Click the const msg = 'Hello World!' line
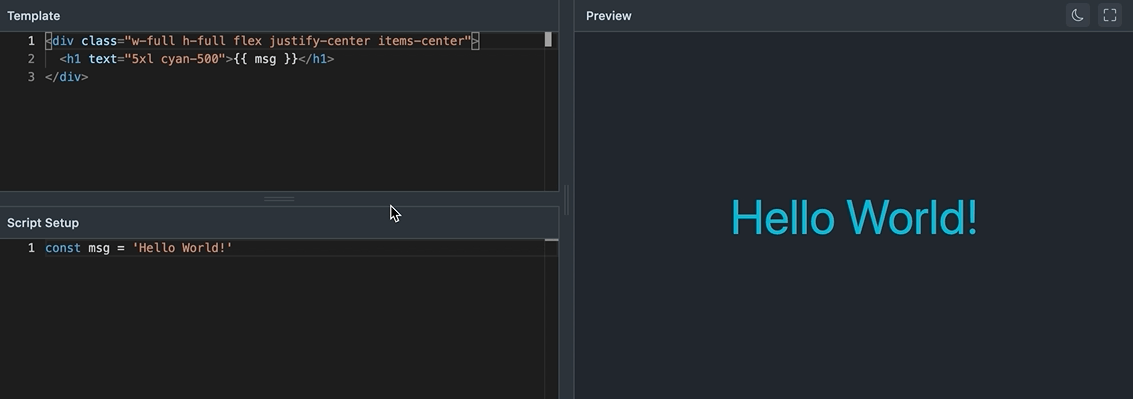This screenshot has height=399, width=1133. pos(139,248)
